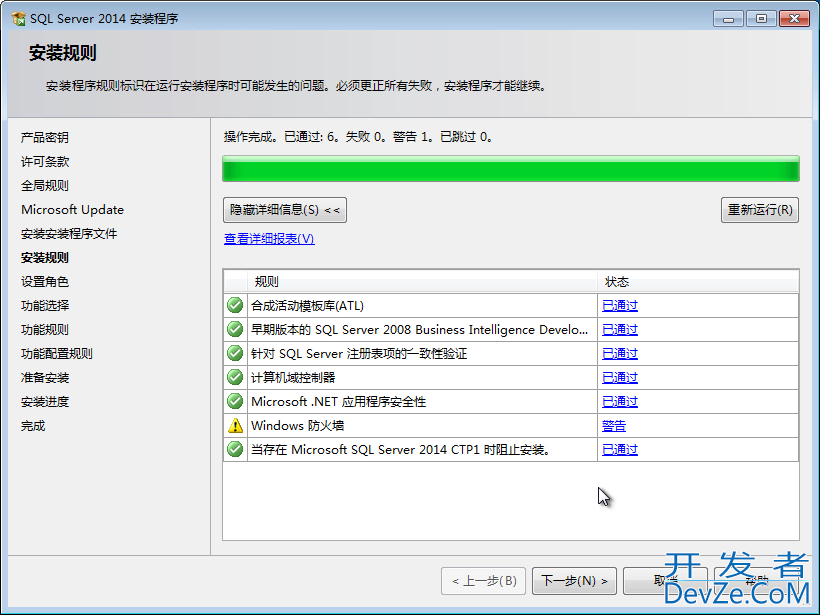
Task: Minimize the SQL Server 2014 安装程序 window
Action: point(728,19)
